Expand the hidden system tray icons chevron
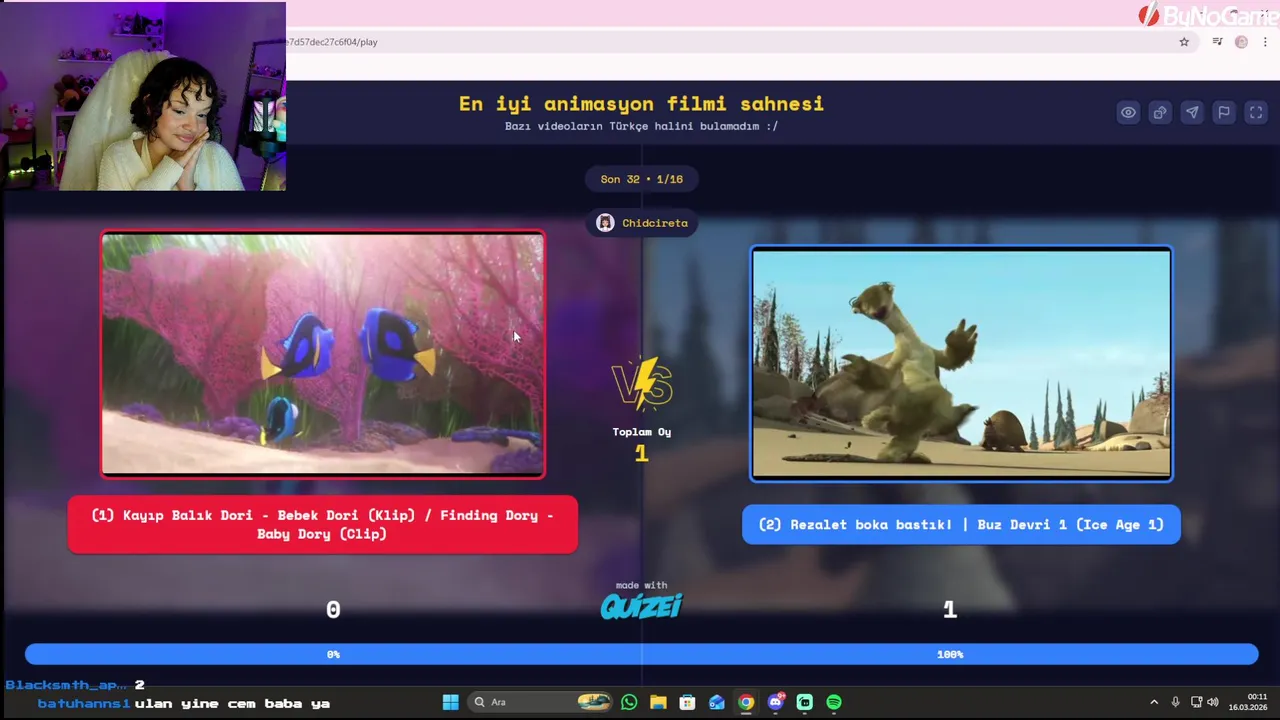The height and width of the screenshot is (720, 1280). point(1154,702)
